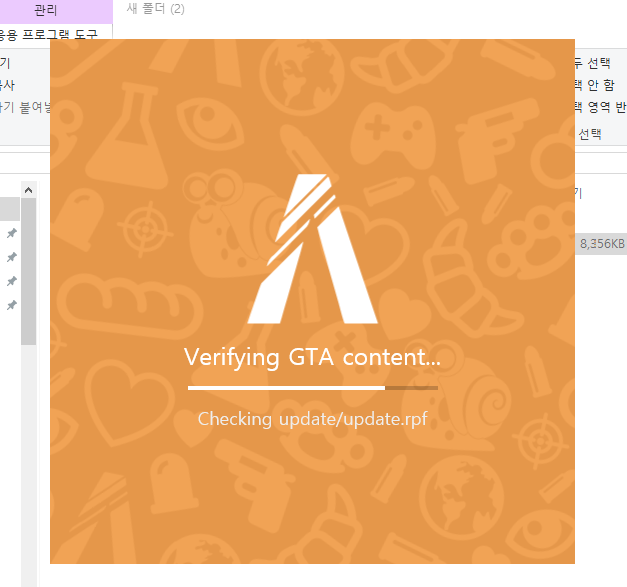Click the scroll up arrow in Explorer sidebar

(x=28, y=190)
